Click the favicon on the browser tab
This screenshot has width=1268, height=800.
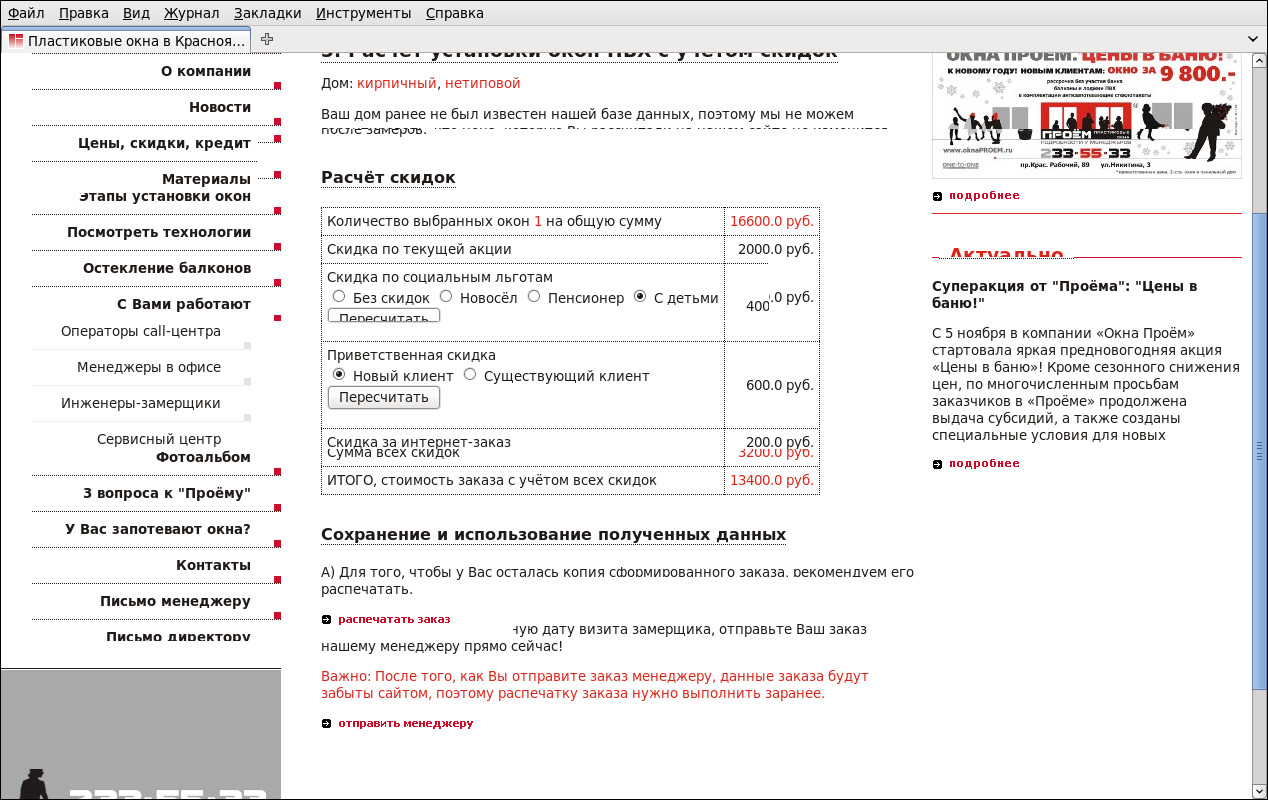point(16,41)
